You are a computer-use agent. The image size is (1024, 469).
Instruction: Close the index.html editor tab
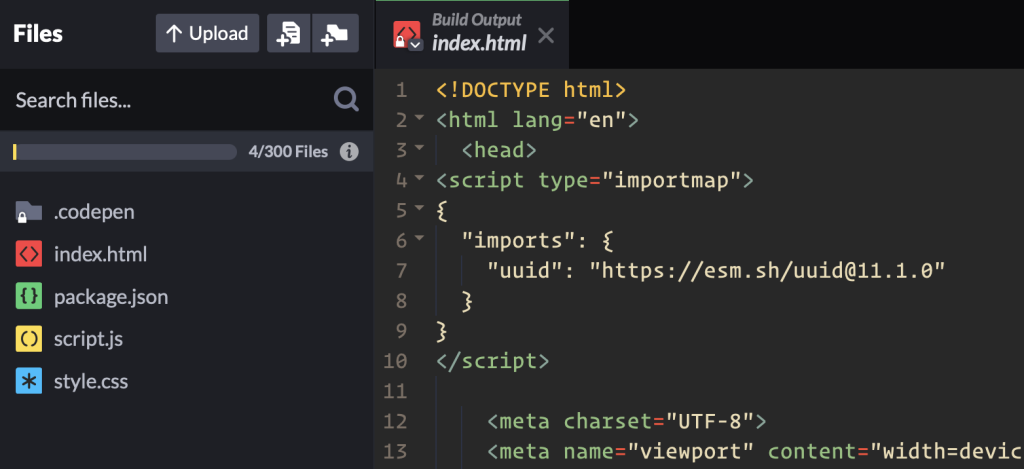546,35
